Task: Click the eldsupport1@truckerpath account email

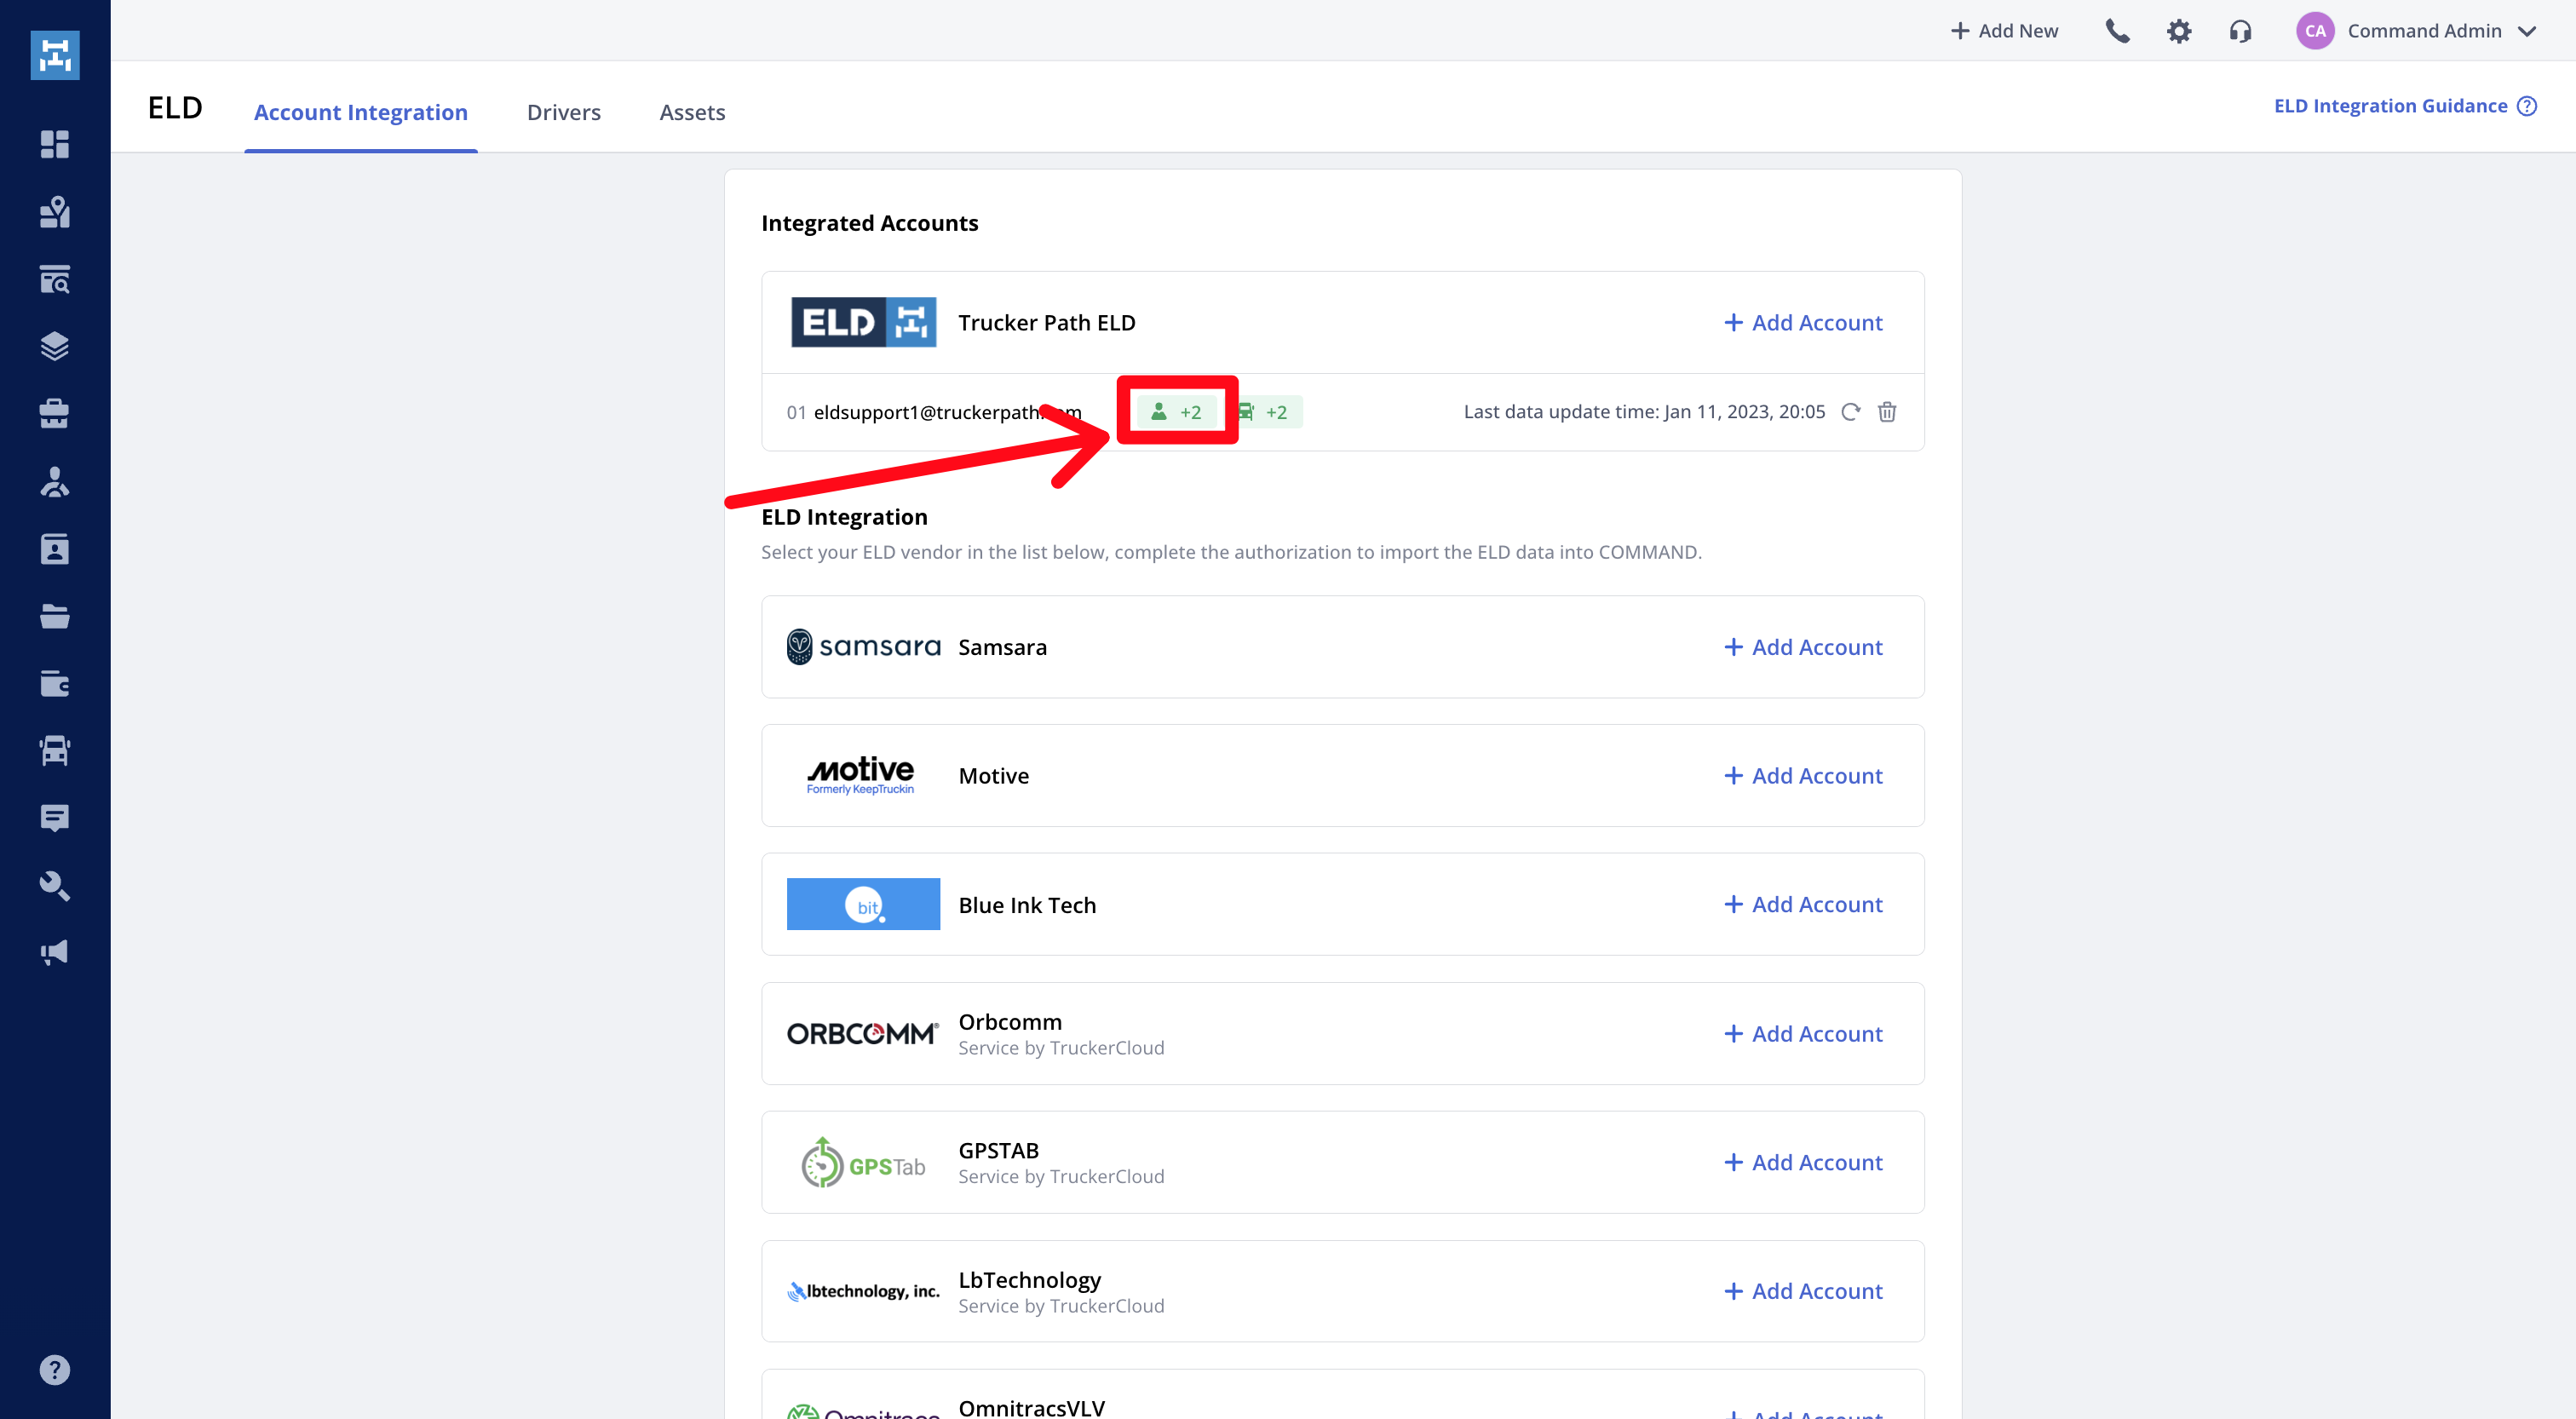Action: click(x=947, y=412)
